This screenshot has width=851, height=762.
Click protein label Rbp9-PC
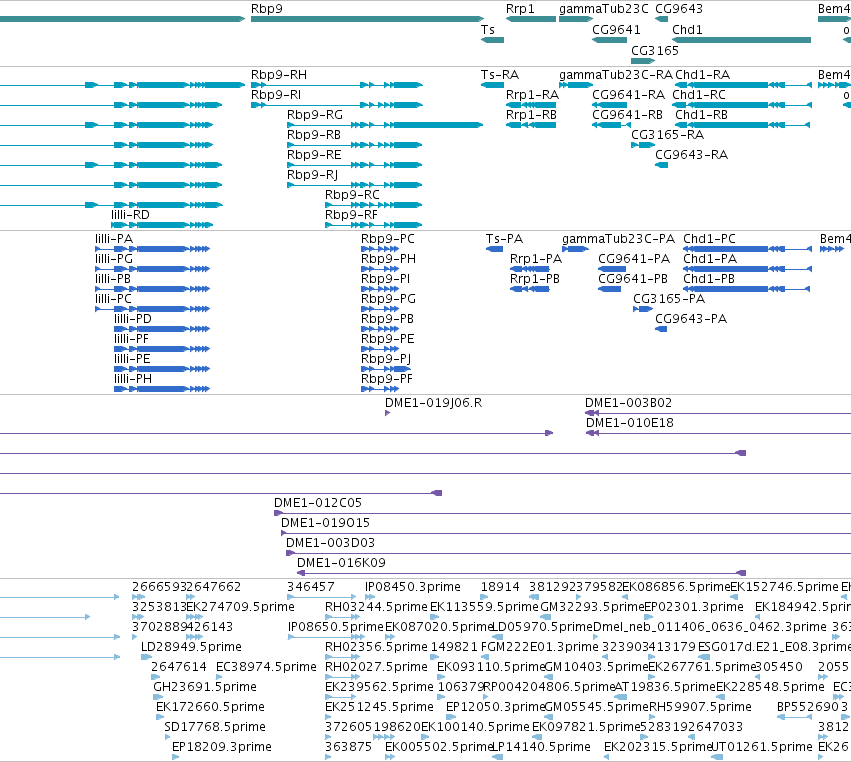pyautogui.click(x=388, y=239)
